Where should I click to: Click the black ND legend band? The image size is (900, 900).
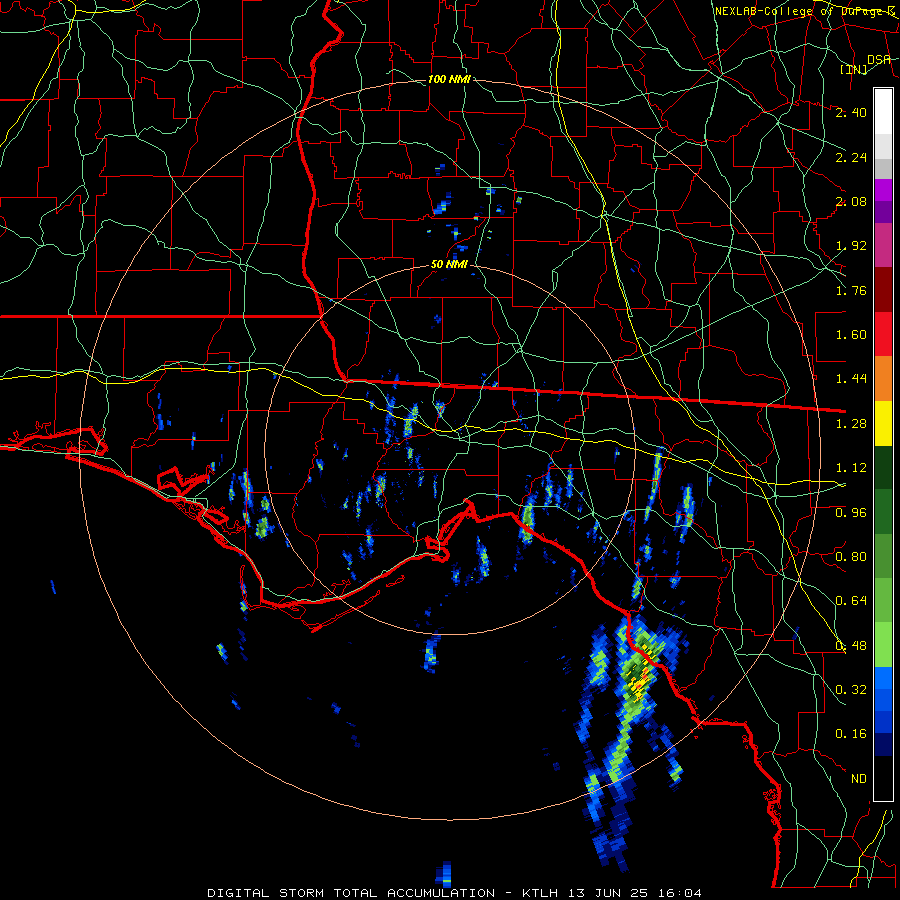(883, 778)
